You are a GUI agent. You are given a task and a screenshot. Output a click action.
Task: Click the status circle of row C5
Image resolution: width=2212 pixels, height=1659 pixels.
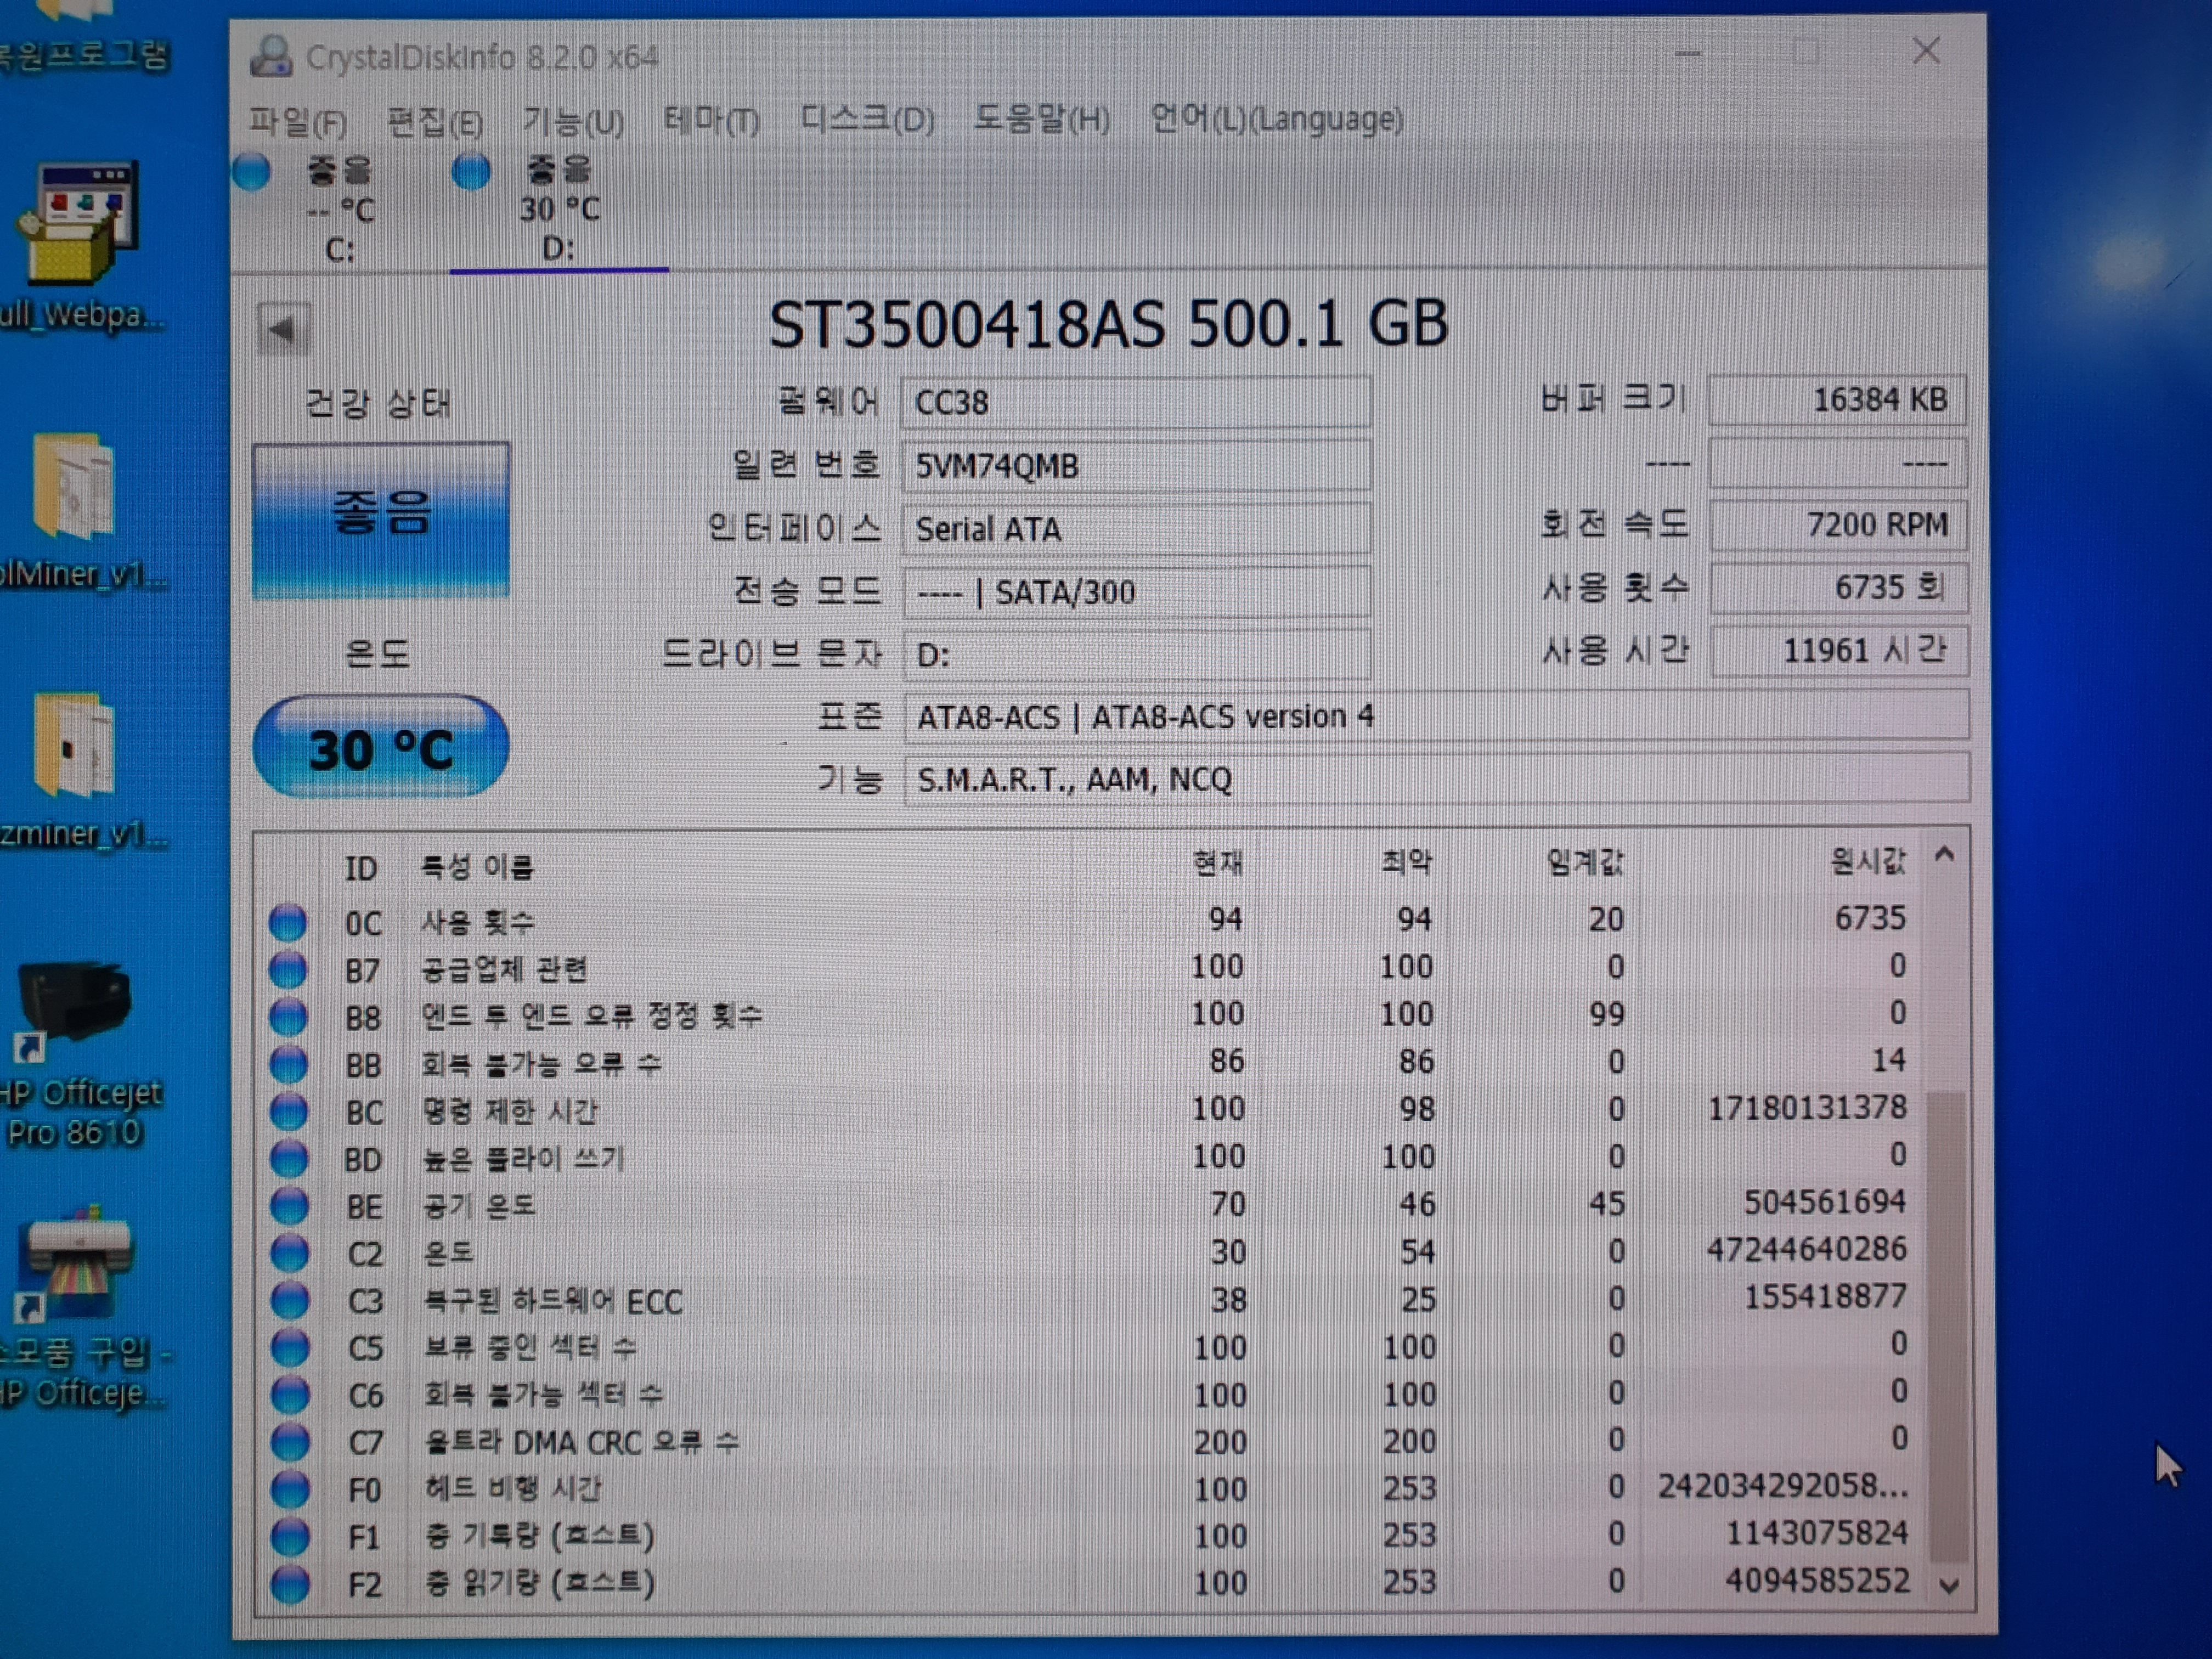coord(290,1347)
